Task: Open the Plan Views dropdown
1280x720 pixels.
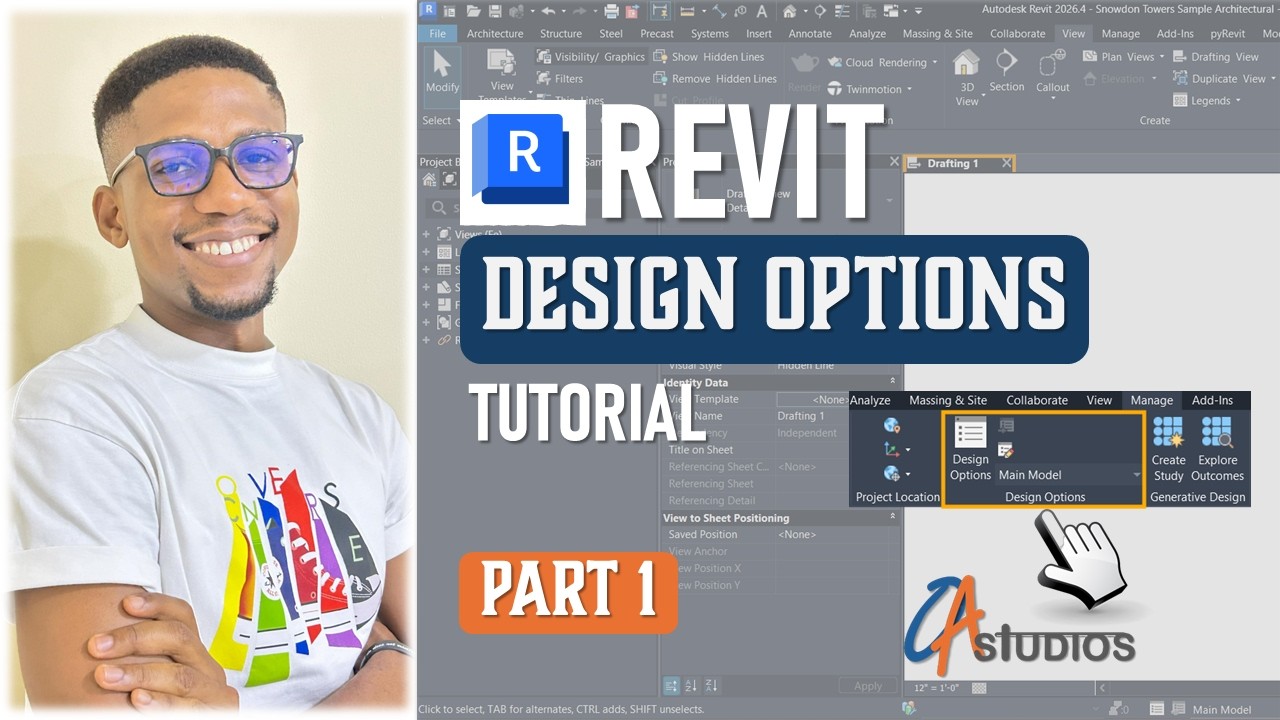Action: coord(1123,57)
